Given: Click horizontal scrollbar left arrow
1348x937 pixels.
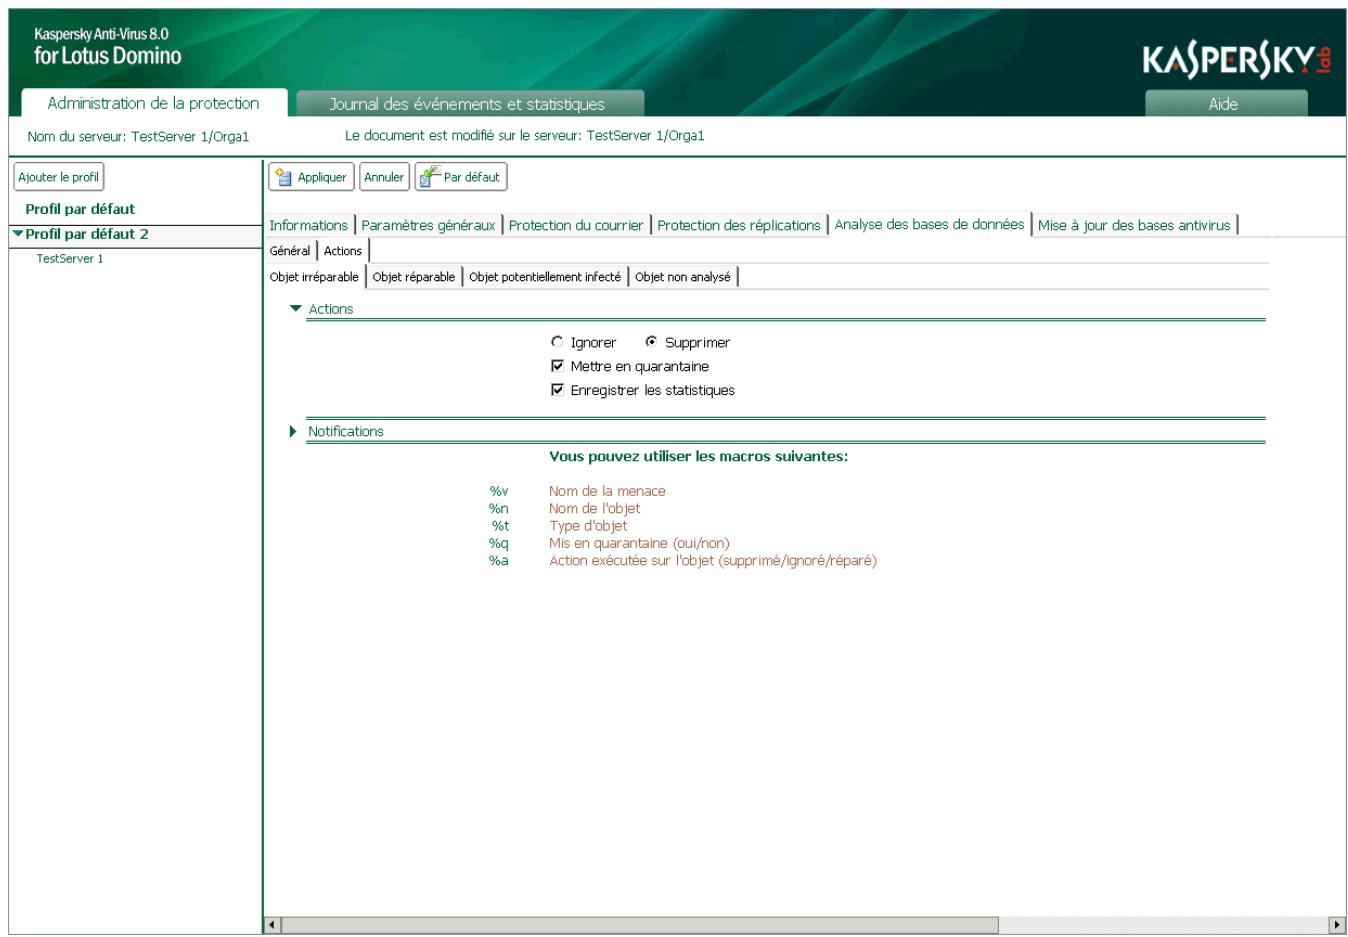Looking at the screenshot, I should coord(273,925).
